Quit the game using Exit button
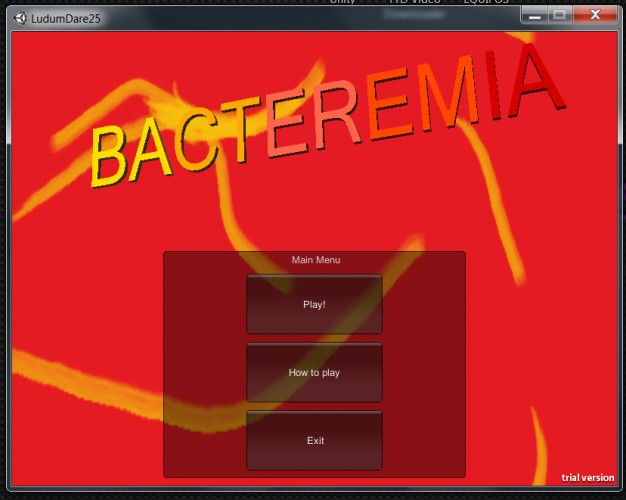626x500 pixels. pos(314,440)
